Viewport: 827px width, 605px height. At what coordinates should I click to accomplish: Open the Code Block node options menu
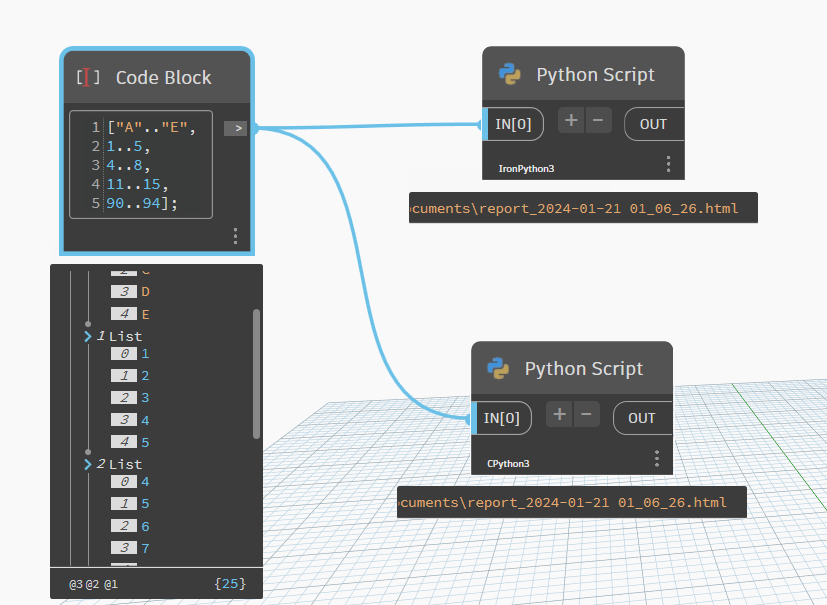[235, 236]
